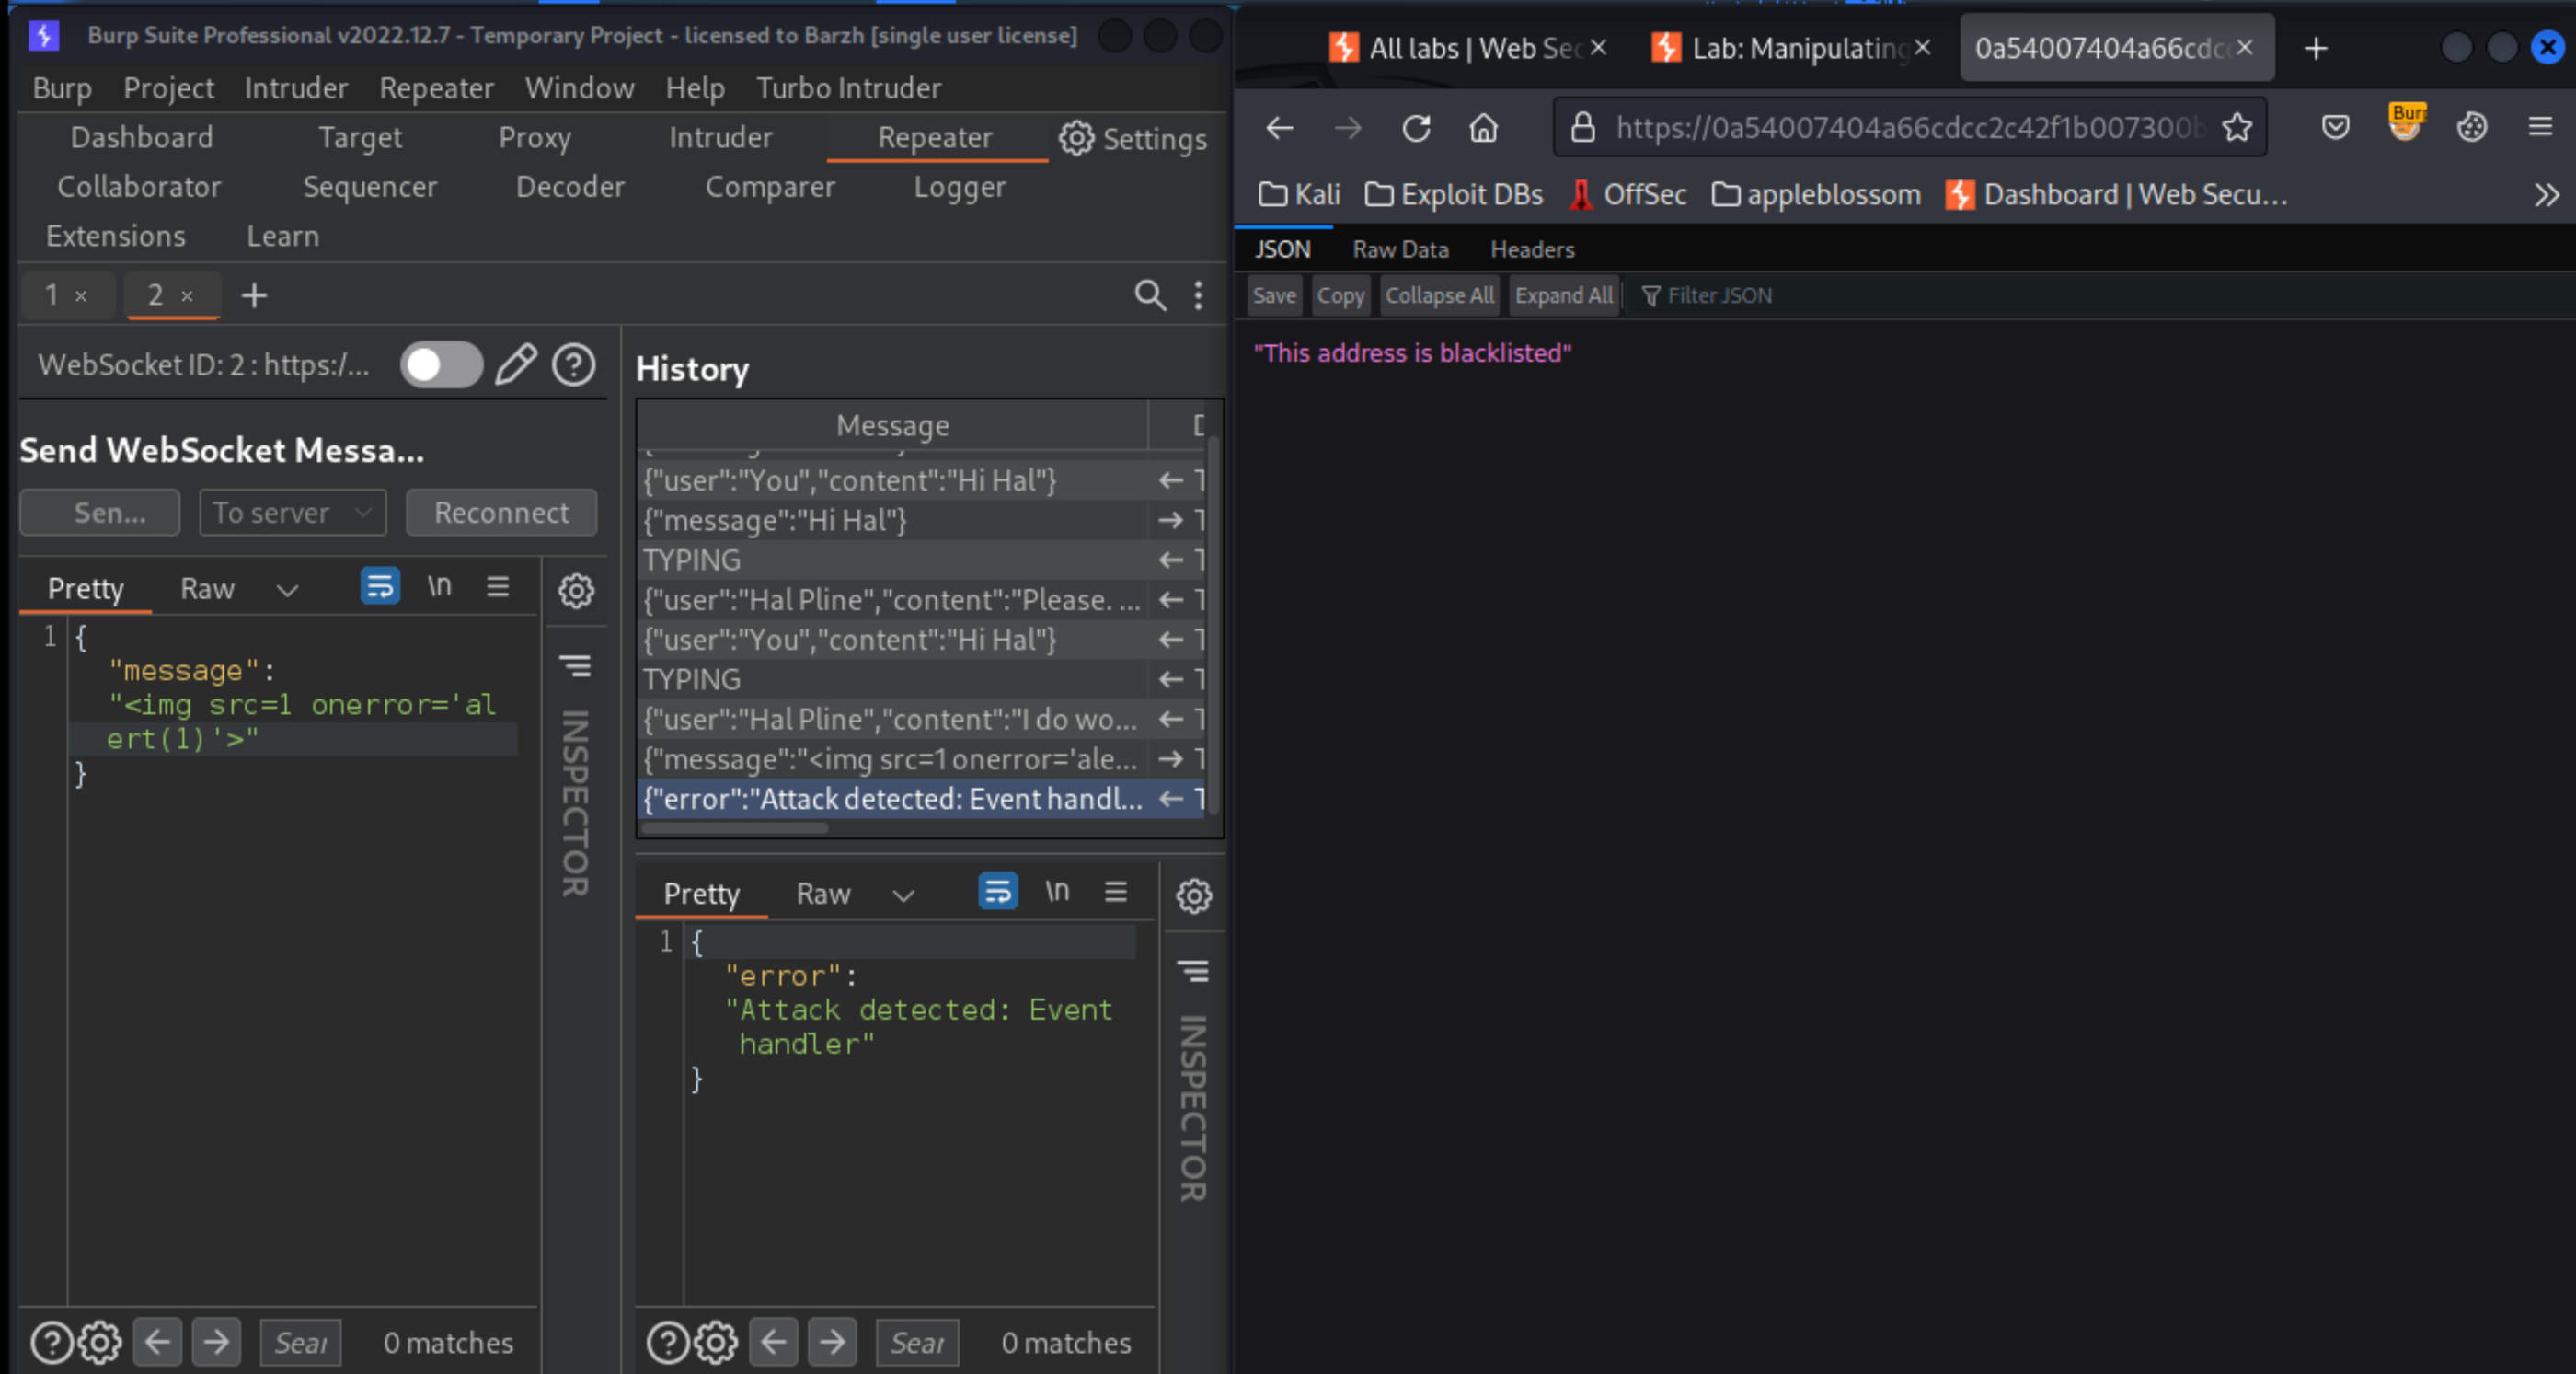Switch to Raw view in history viewer

(823, 893)
